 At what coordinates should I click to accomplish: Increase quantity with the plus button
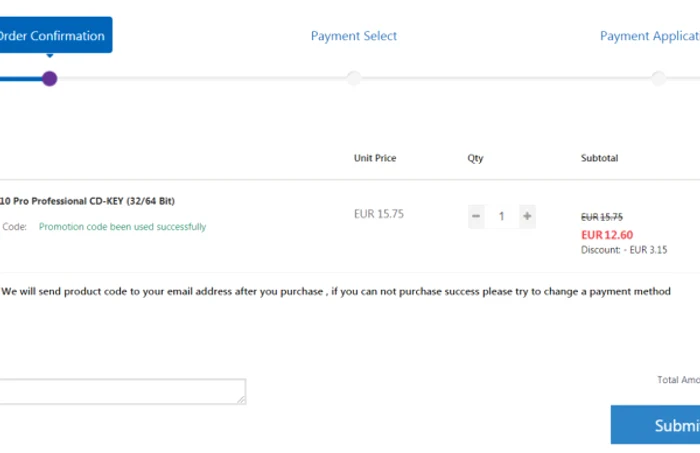pos(527,216)
